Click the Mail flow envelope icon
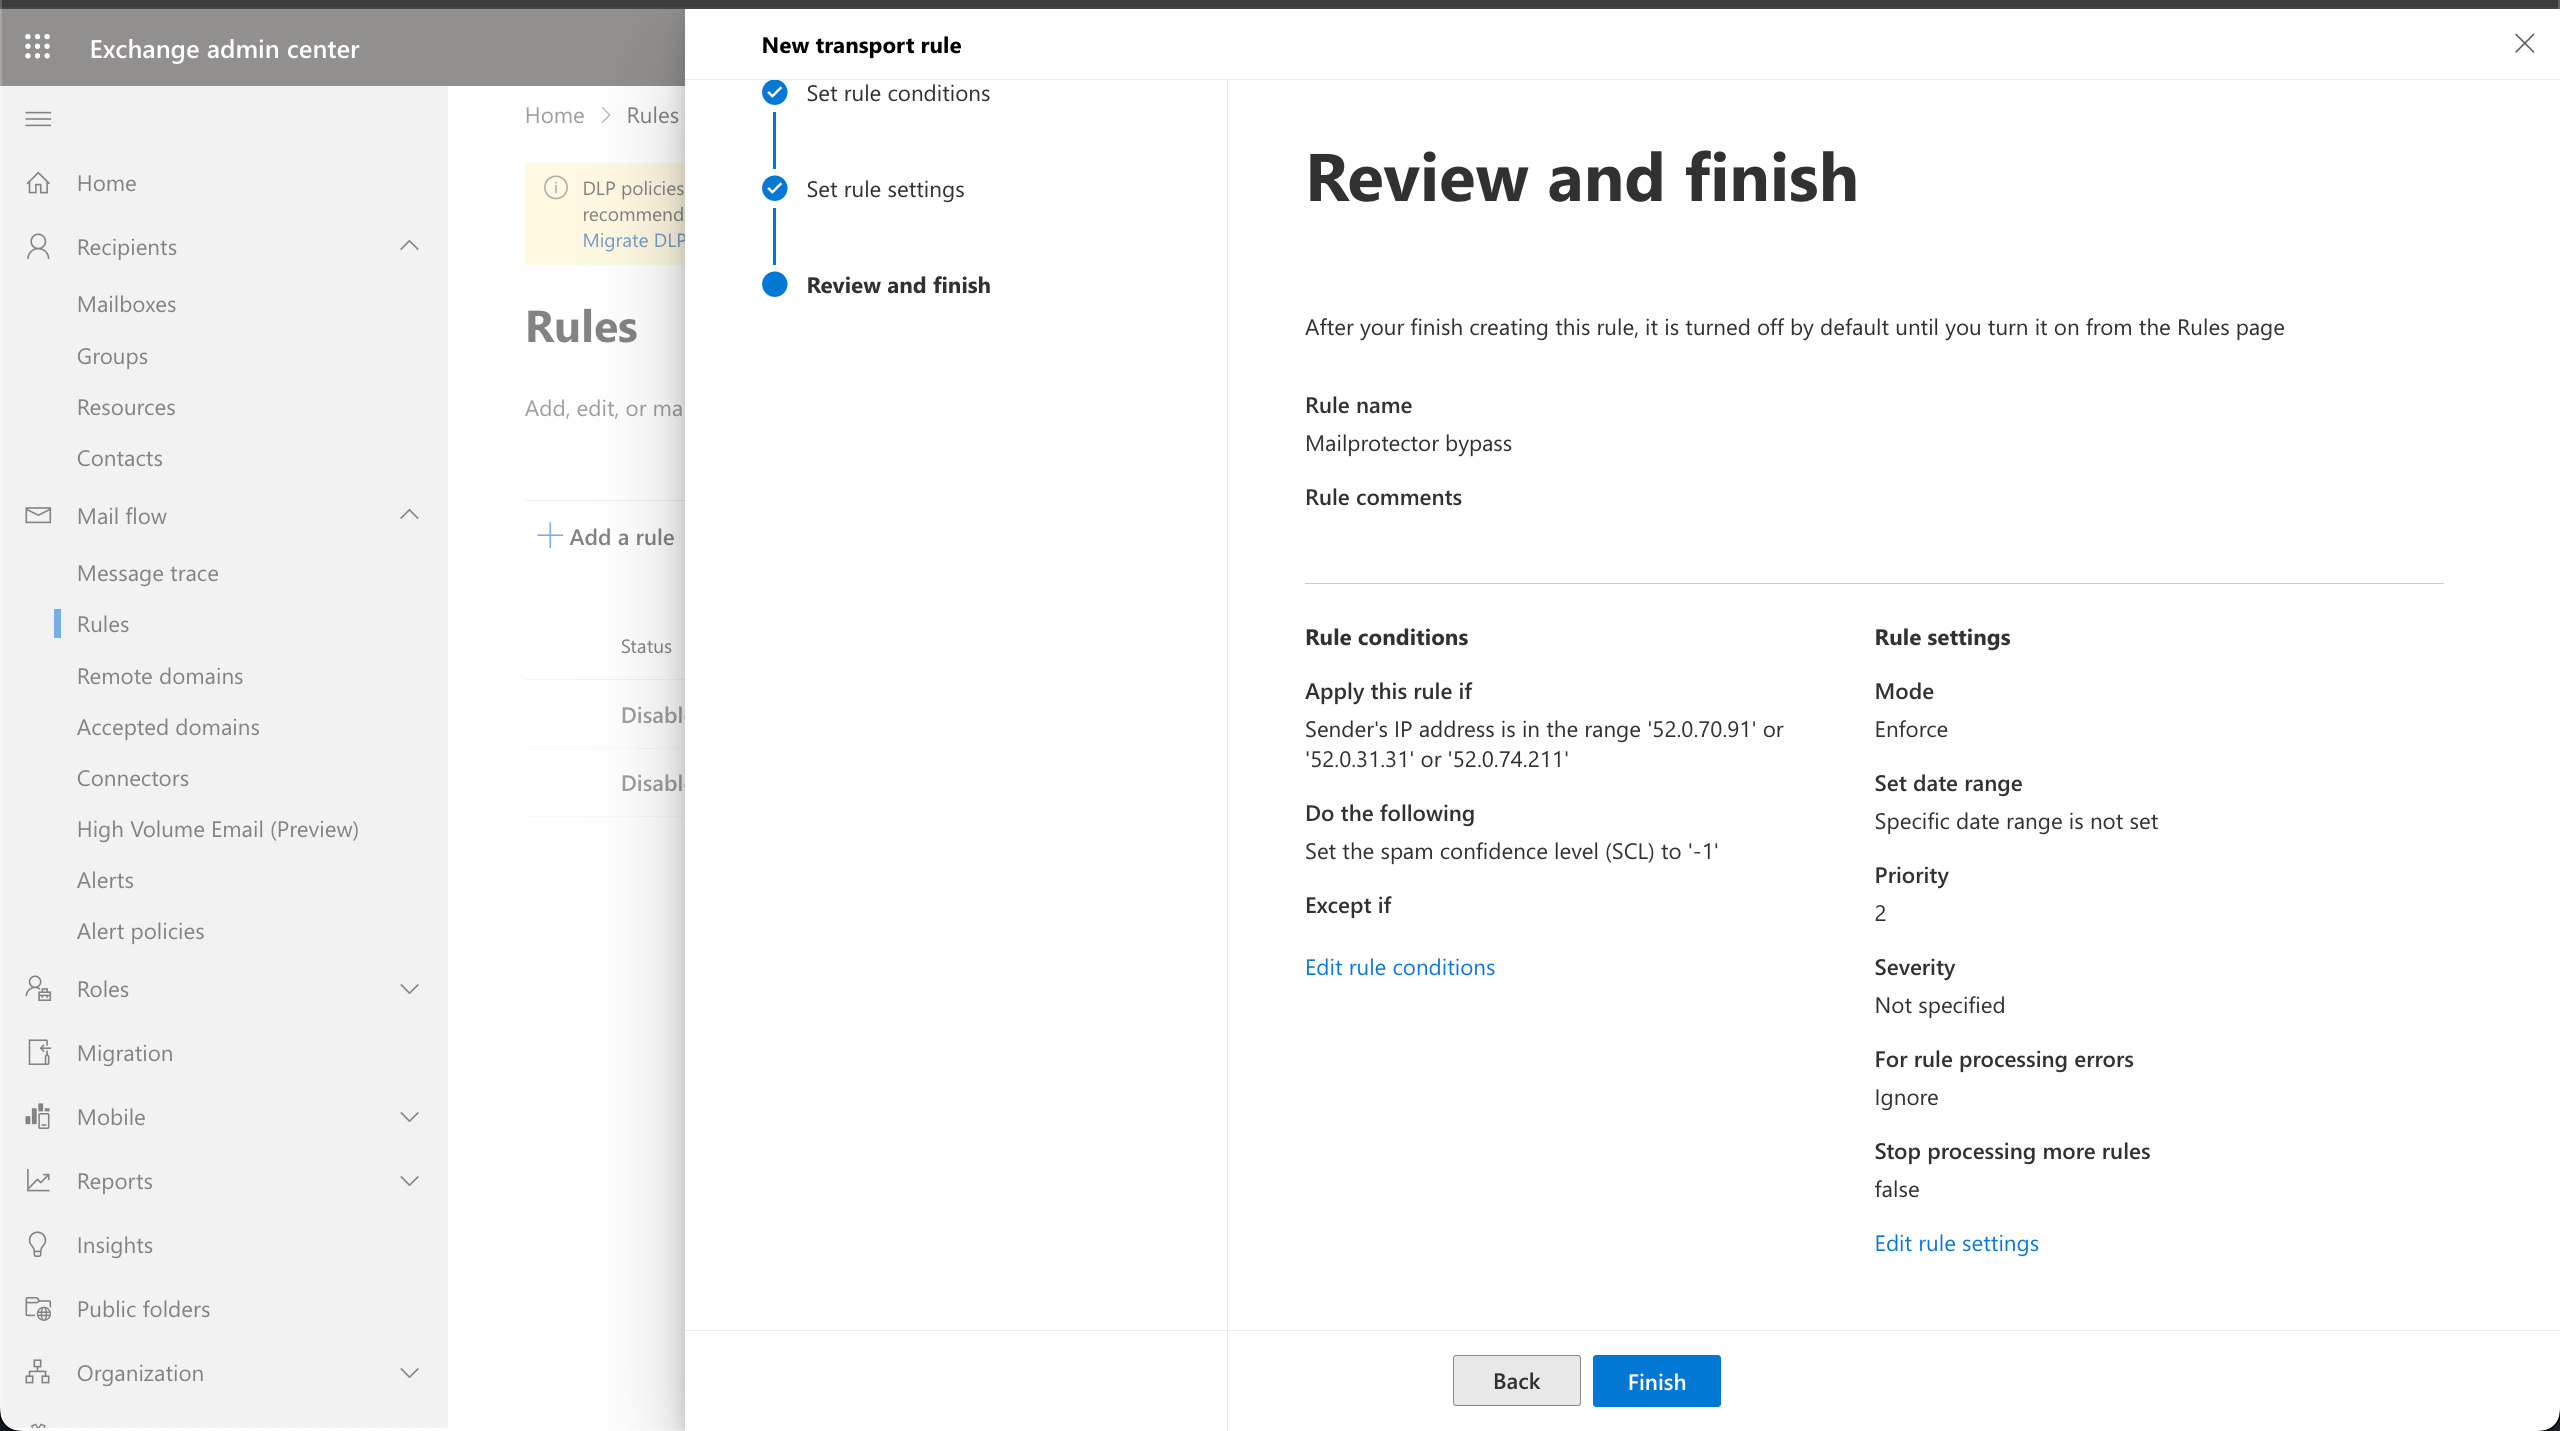 (x=38, y=516)
